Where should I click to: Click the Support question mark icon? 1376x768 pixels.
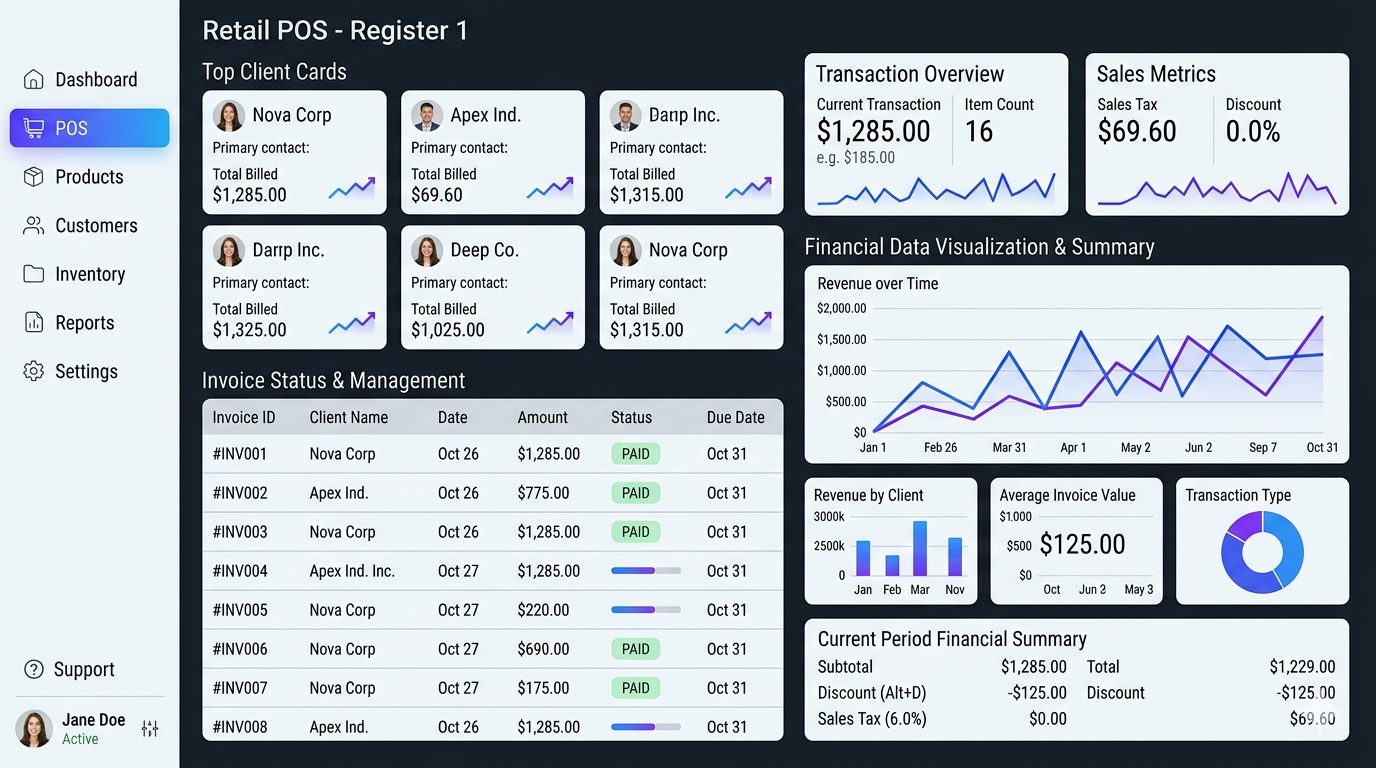34,669
